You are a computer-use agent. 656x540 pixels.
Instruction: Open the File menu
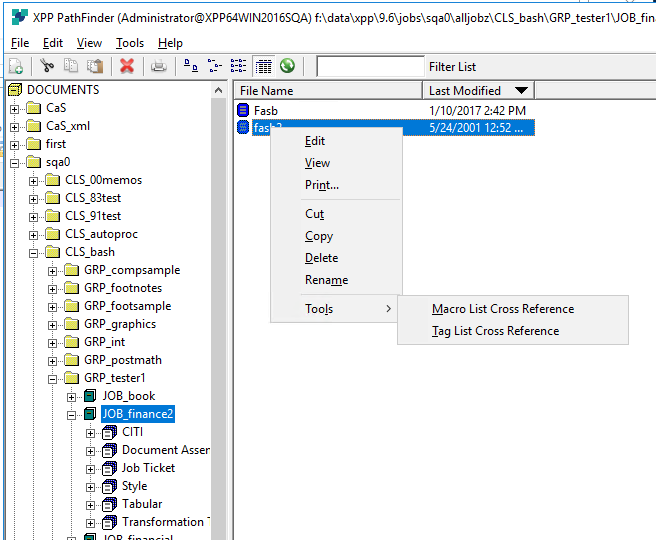tap(20, 43)
